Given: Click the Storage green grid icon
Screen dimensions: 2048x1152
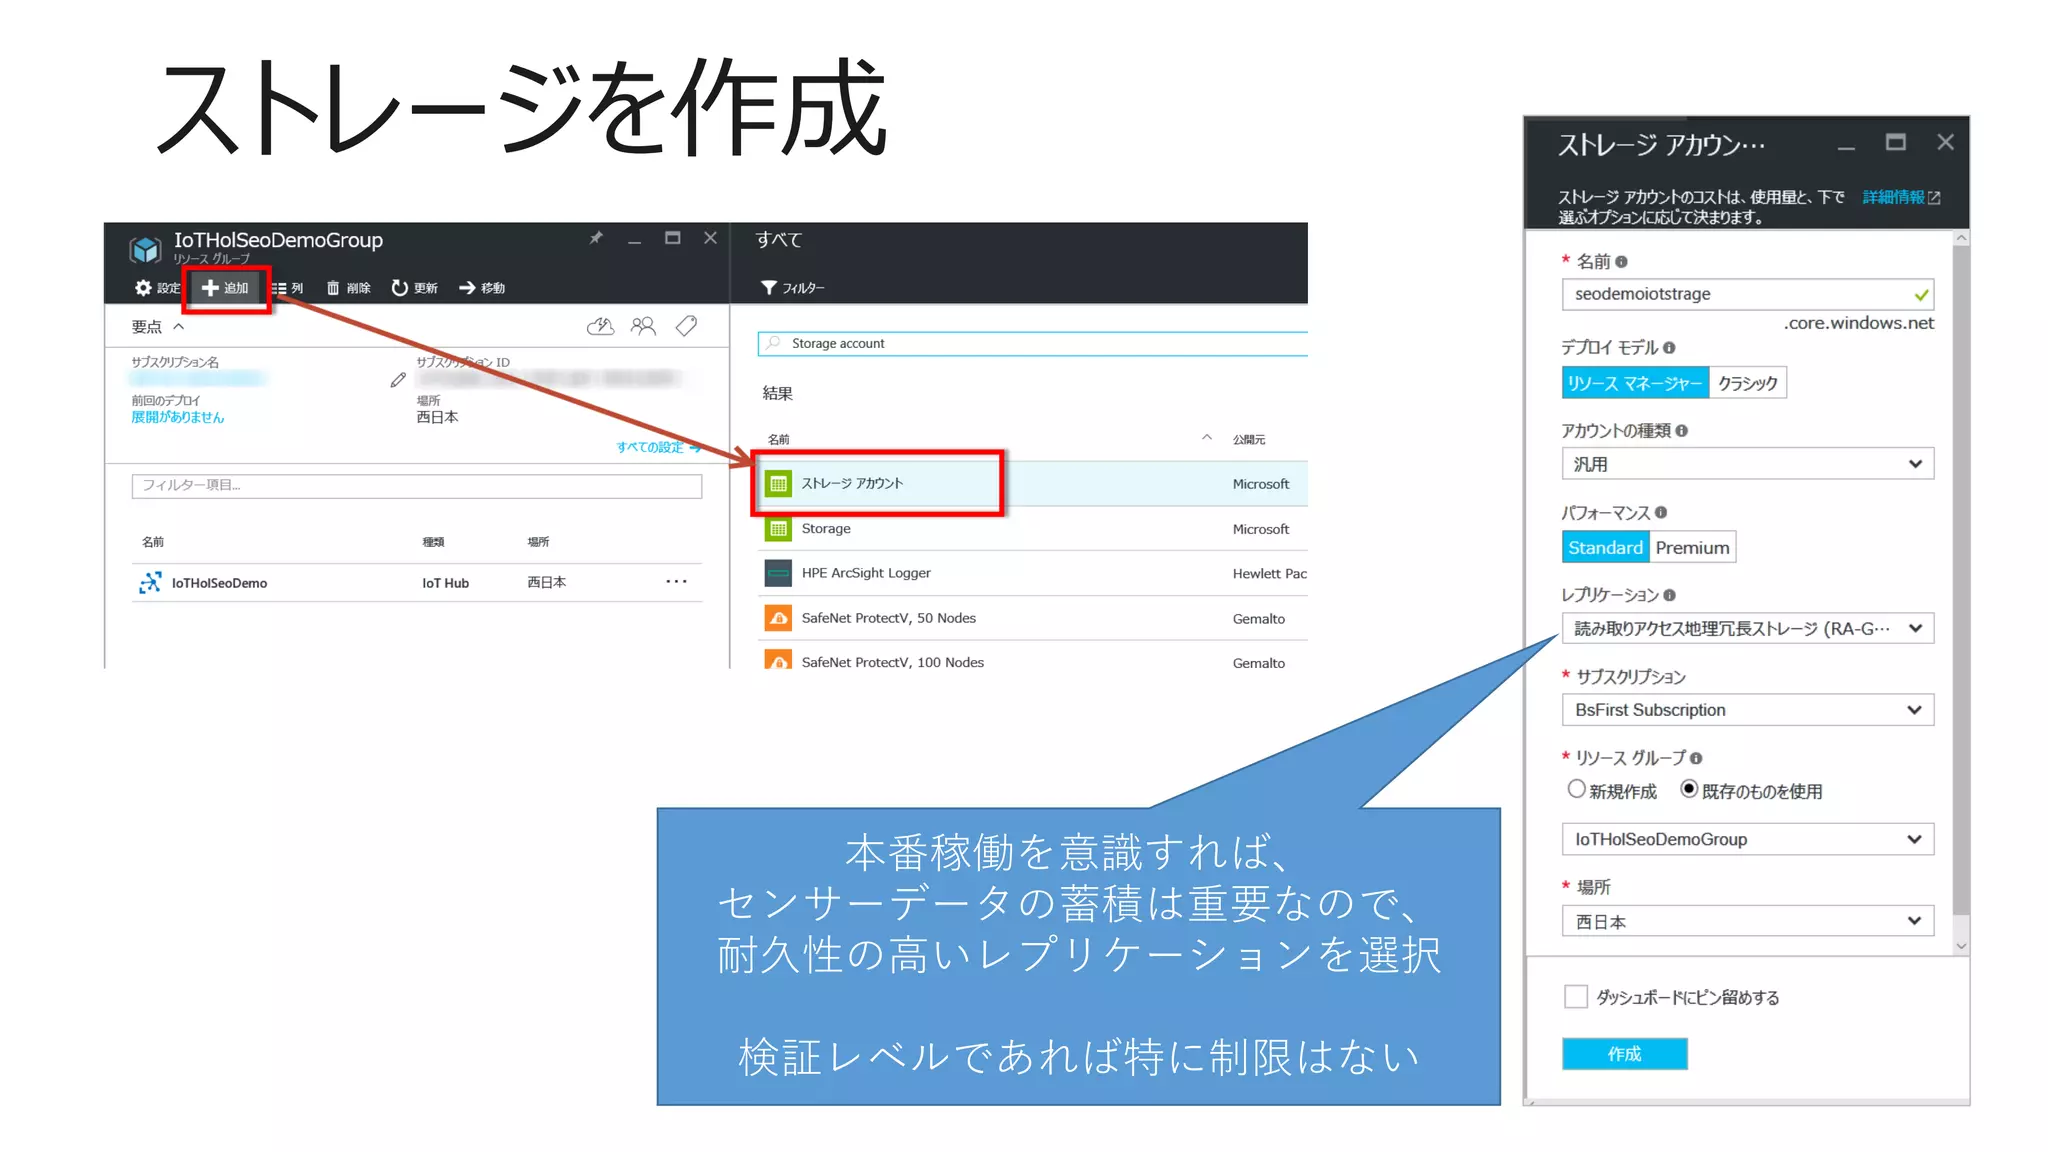Looking at the screenshot, I should coord(778,528).
